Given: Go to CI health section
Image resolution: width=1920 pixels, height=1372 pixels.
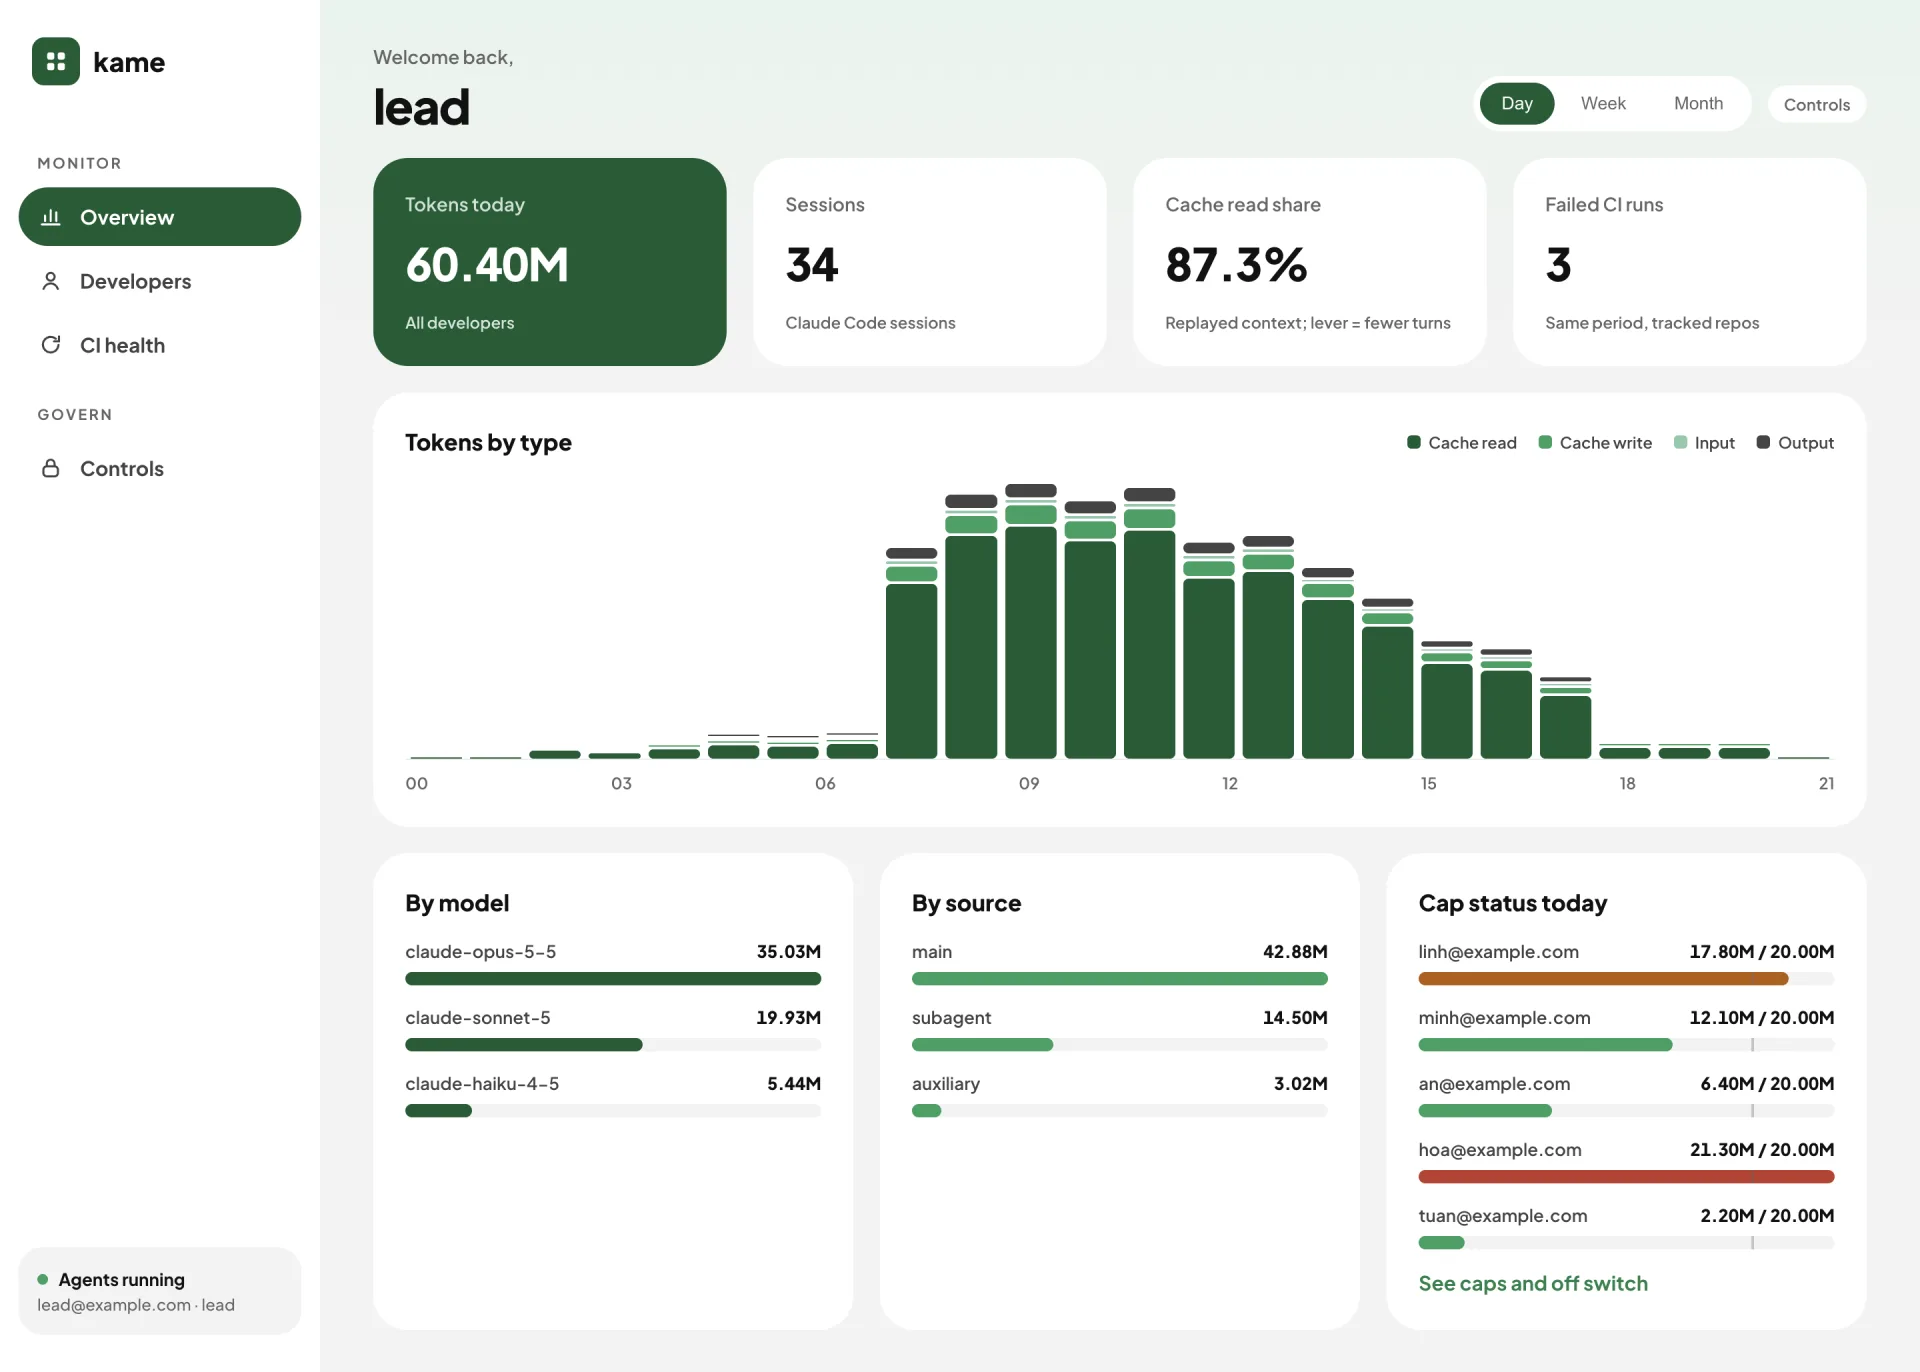Looking at the screenshot, I should pyautogui.click(x=160, y=345).
